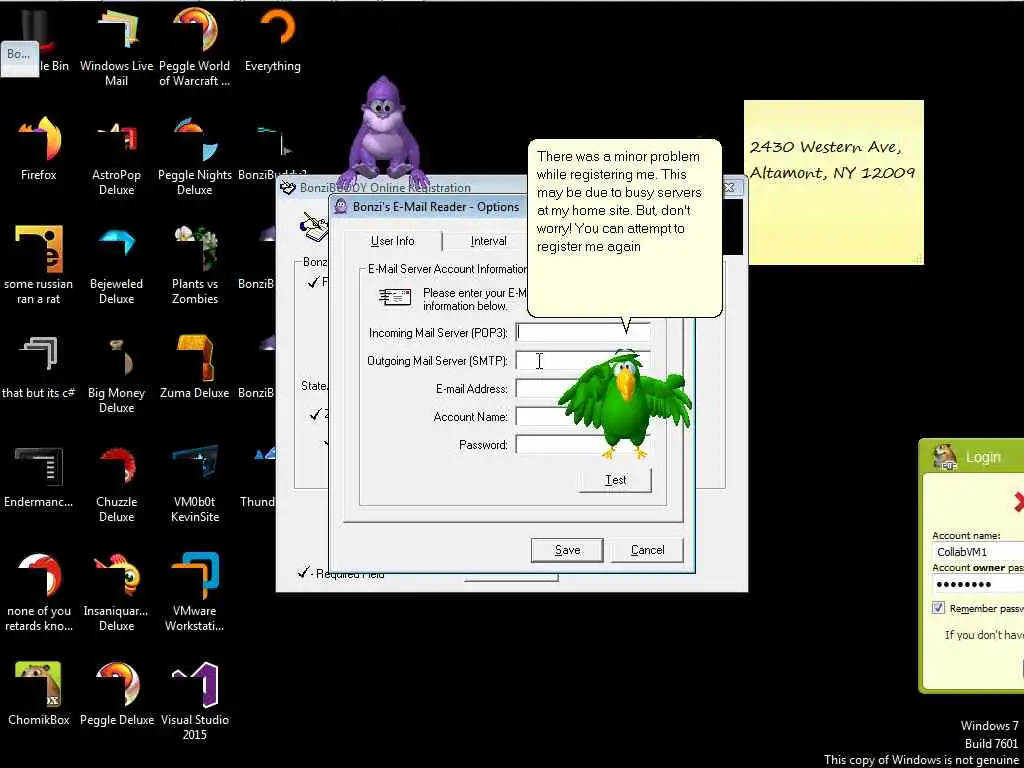This screenshot has height=768, width=1024.
Task: Click the purple BonziBuddy gorilla character
Action: (x=383, y=131)
